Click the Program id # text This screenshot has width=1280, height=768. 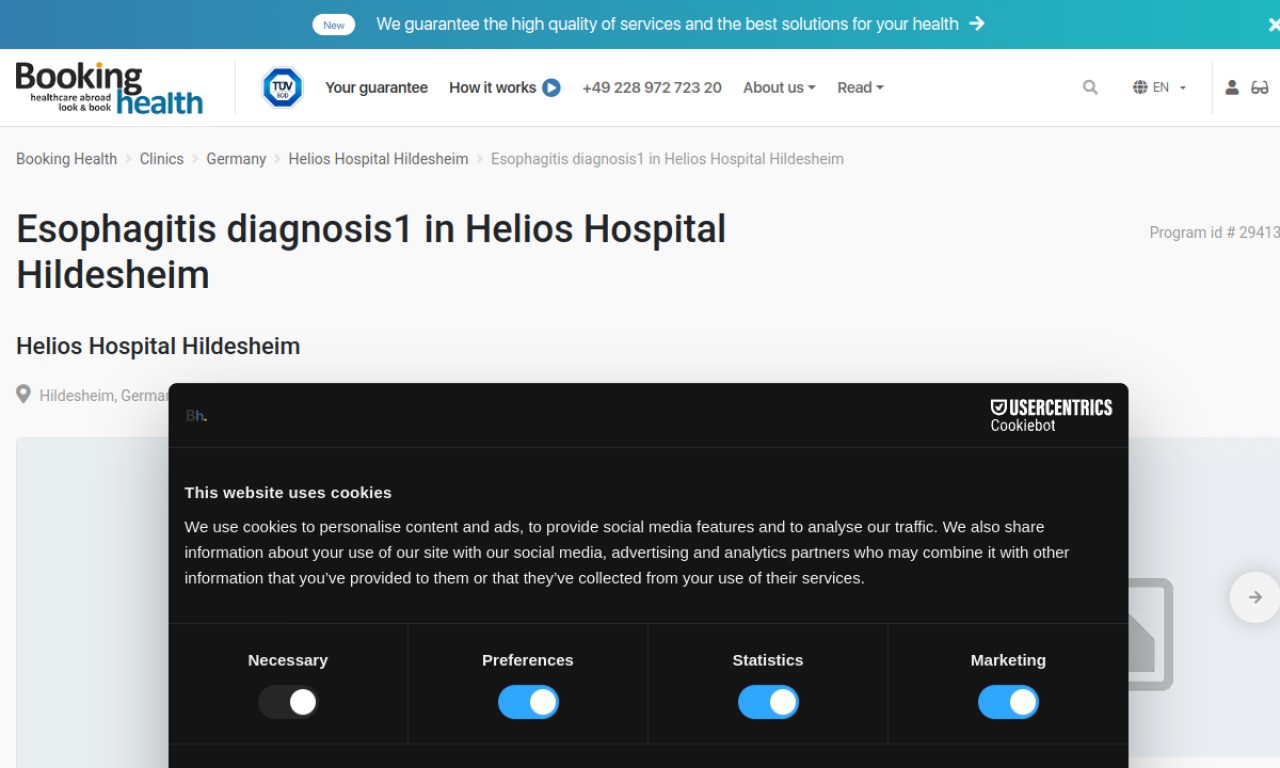tap(1214, 232)
